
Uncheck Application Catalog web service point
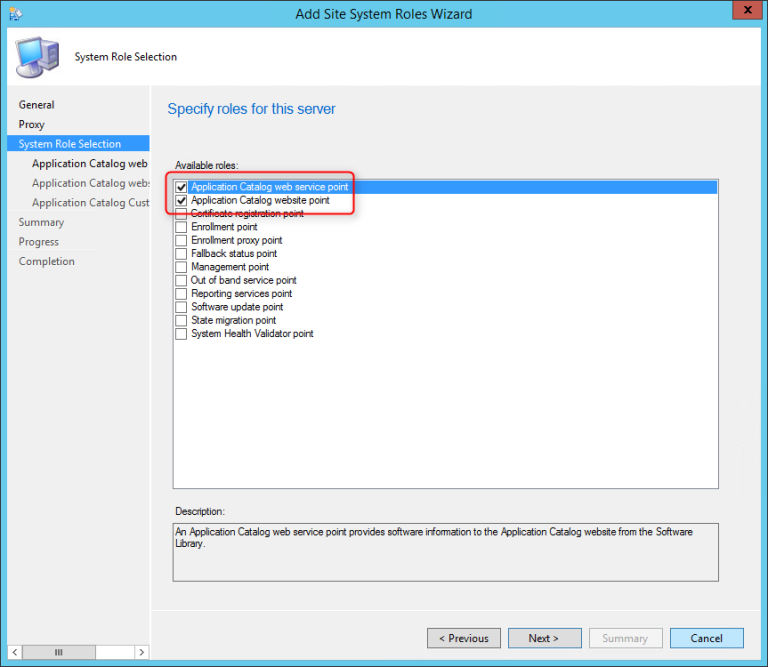(x=181, y=187)
